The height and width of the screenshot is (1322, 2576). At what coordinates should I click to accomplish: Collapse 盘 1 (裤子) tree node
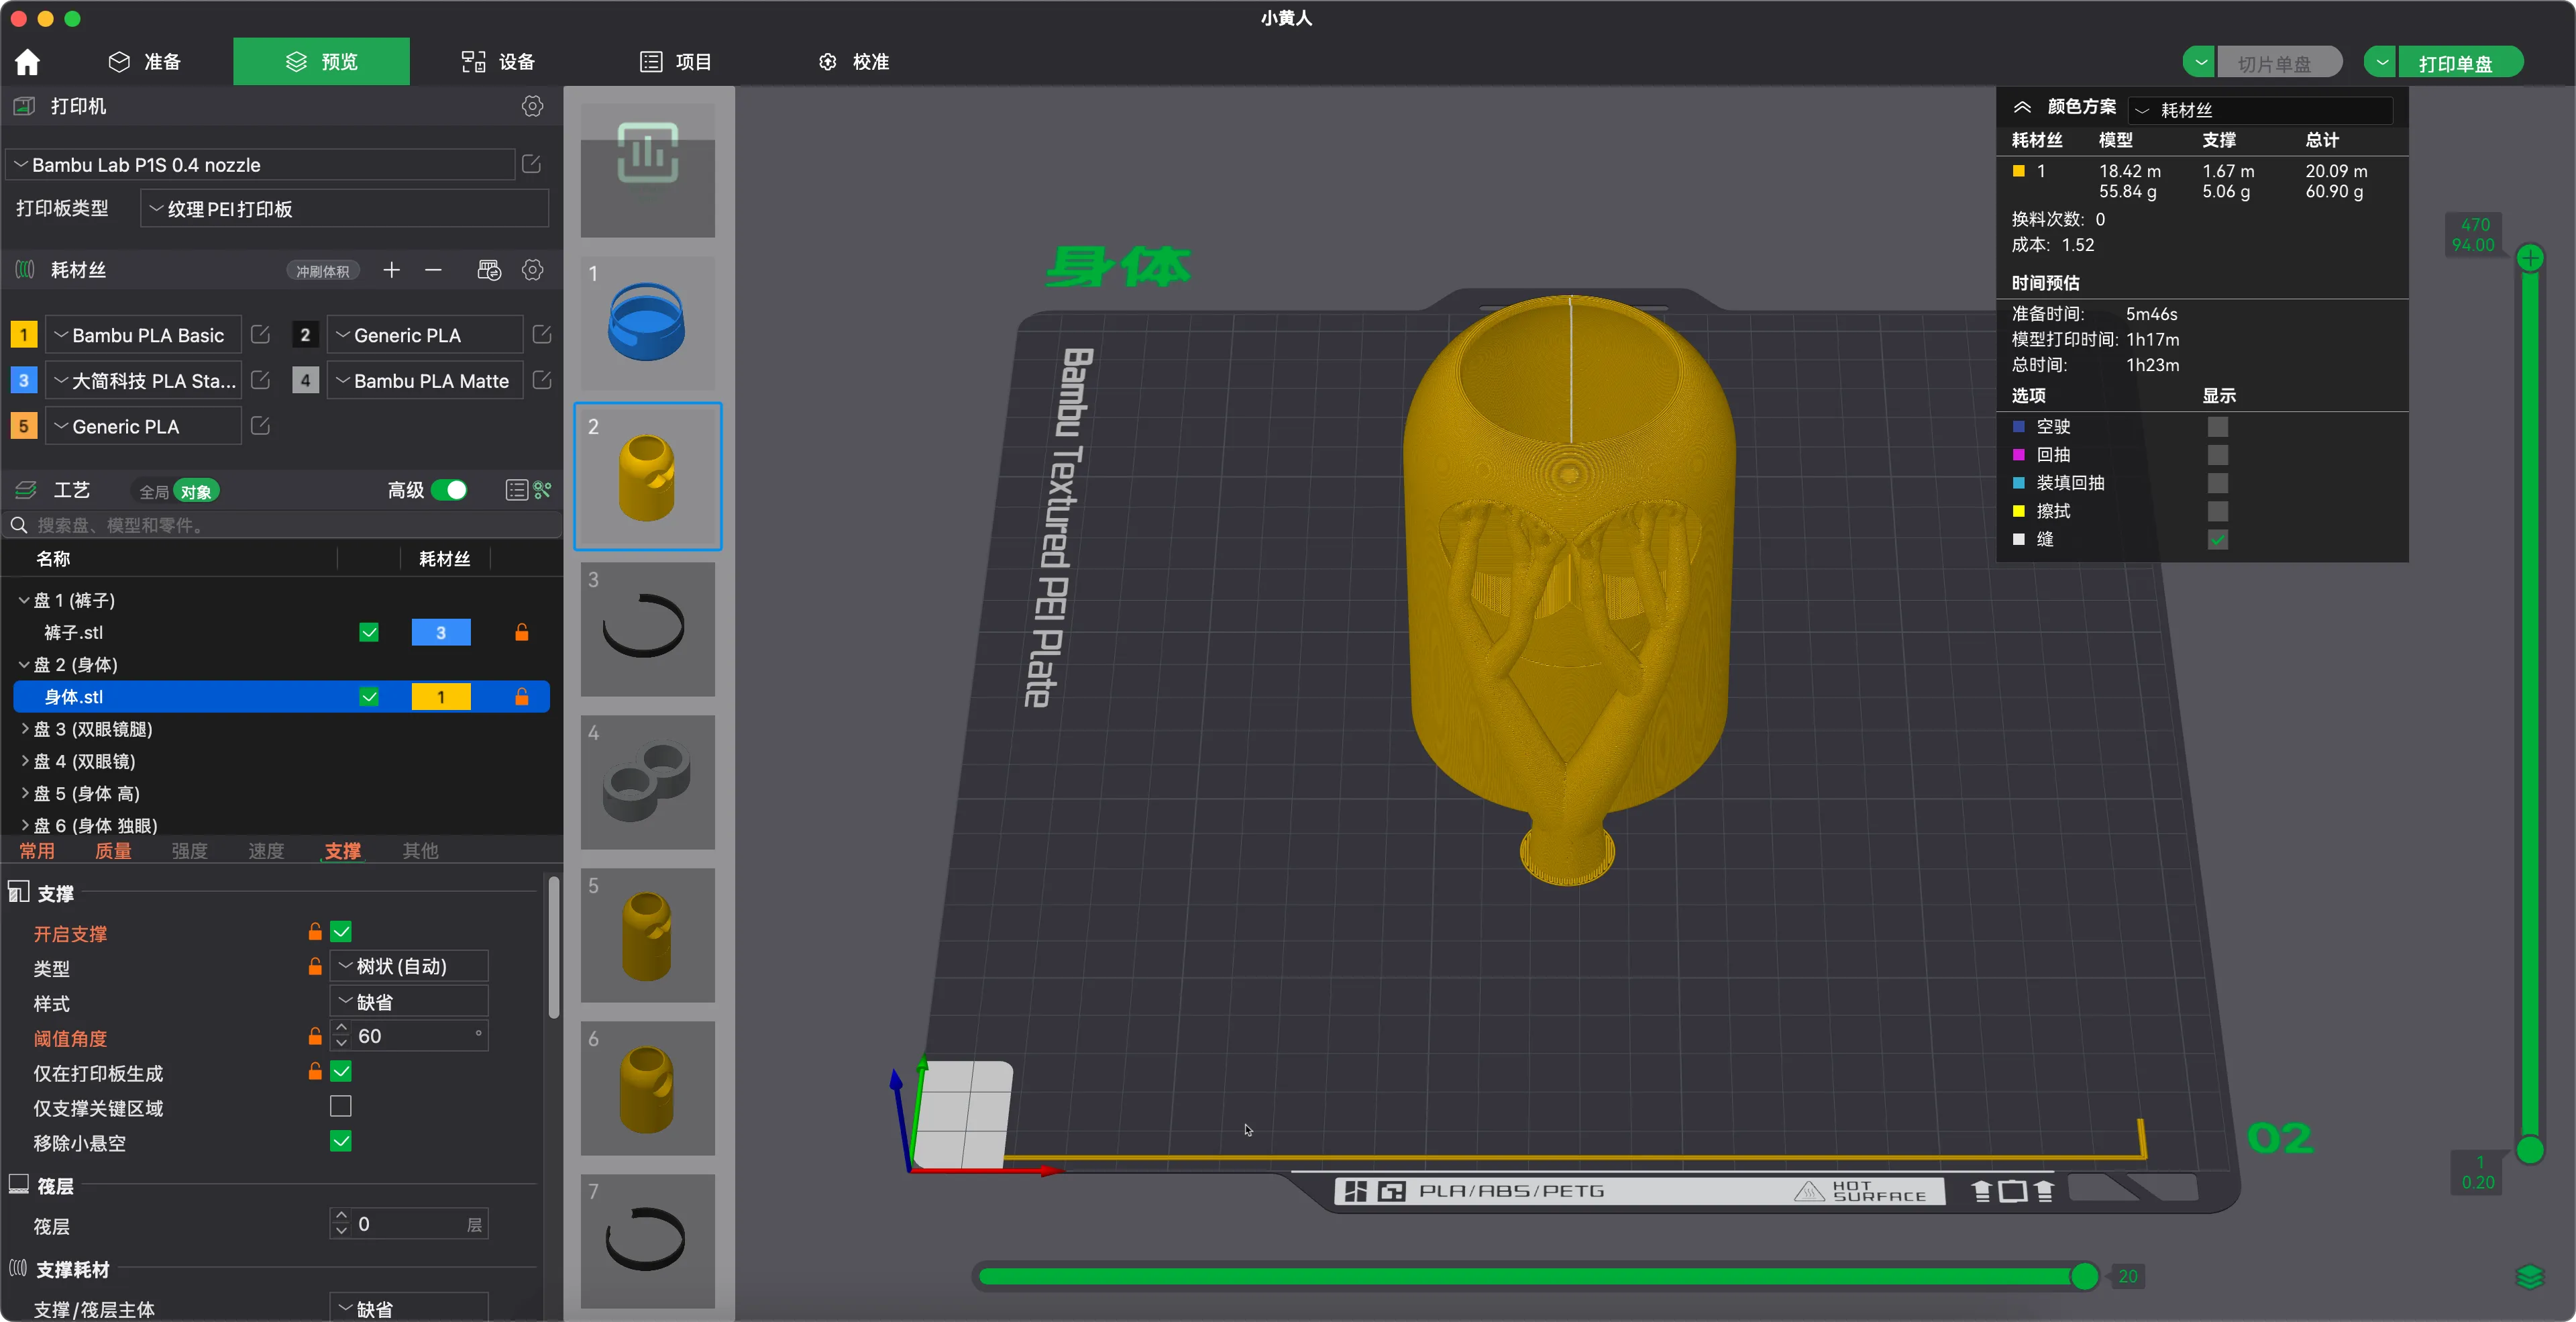(25, 600)
